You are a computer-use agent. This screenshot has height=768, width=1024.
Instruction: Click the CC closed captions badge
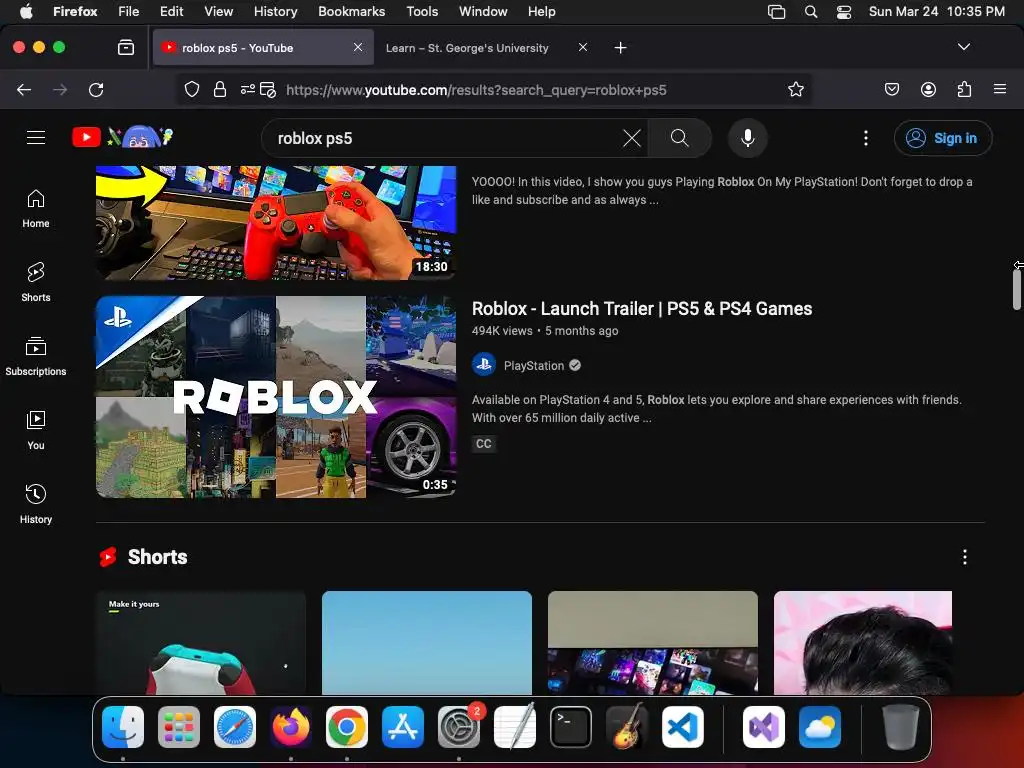pos(483,444)
